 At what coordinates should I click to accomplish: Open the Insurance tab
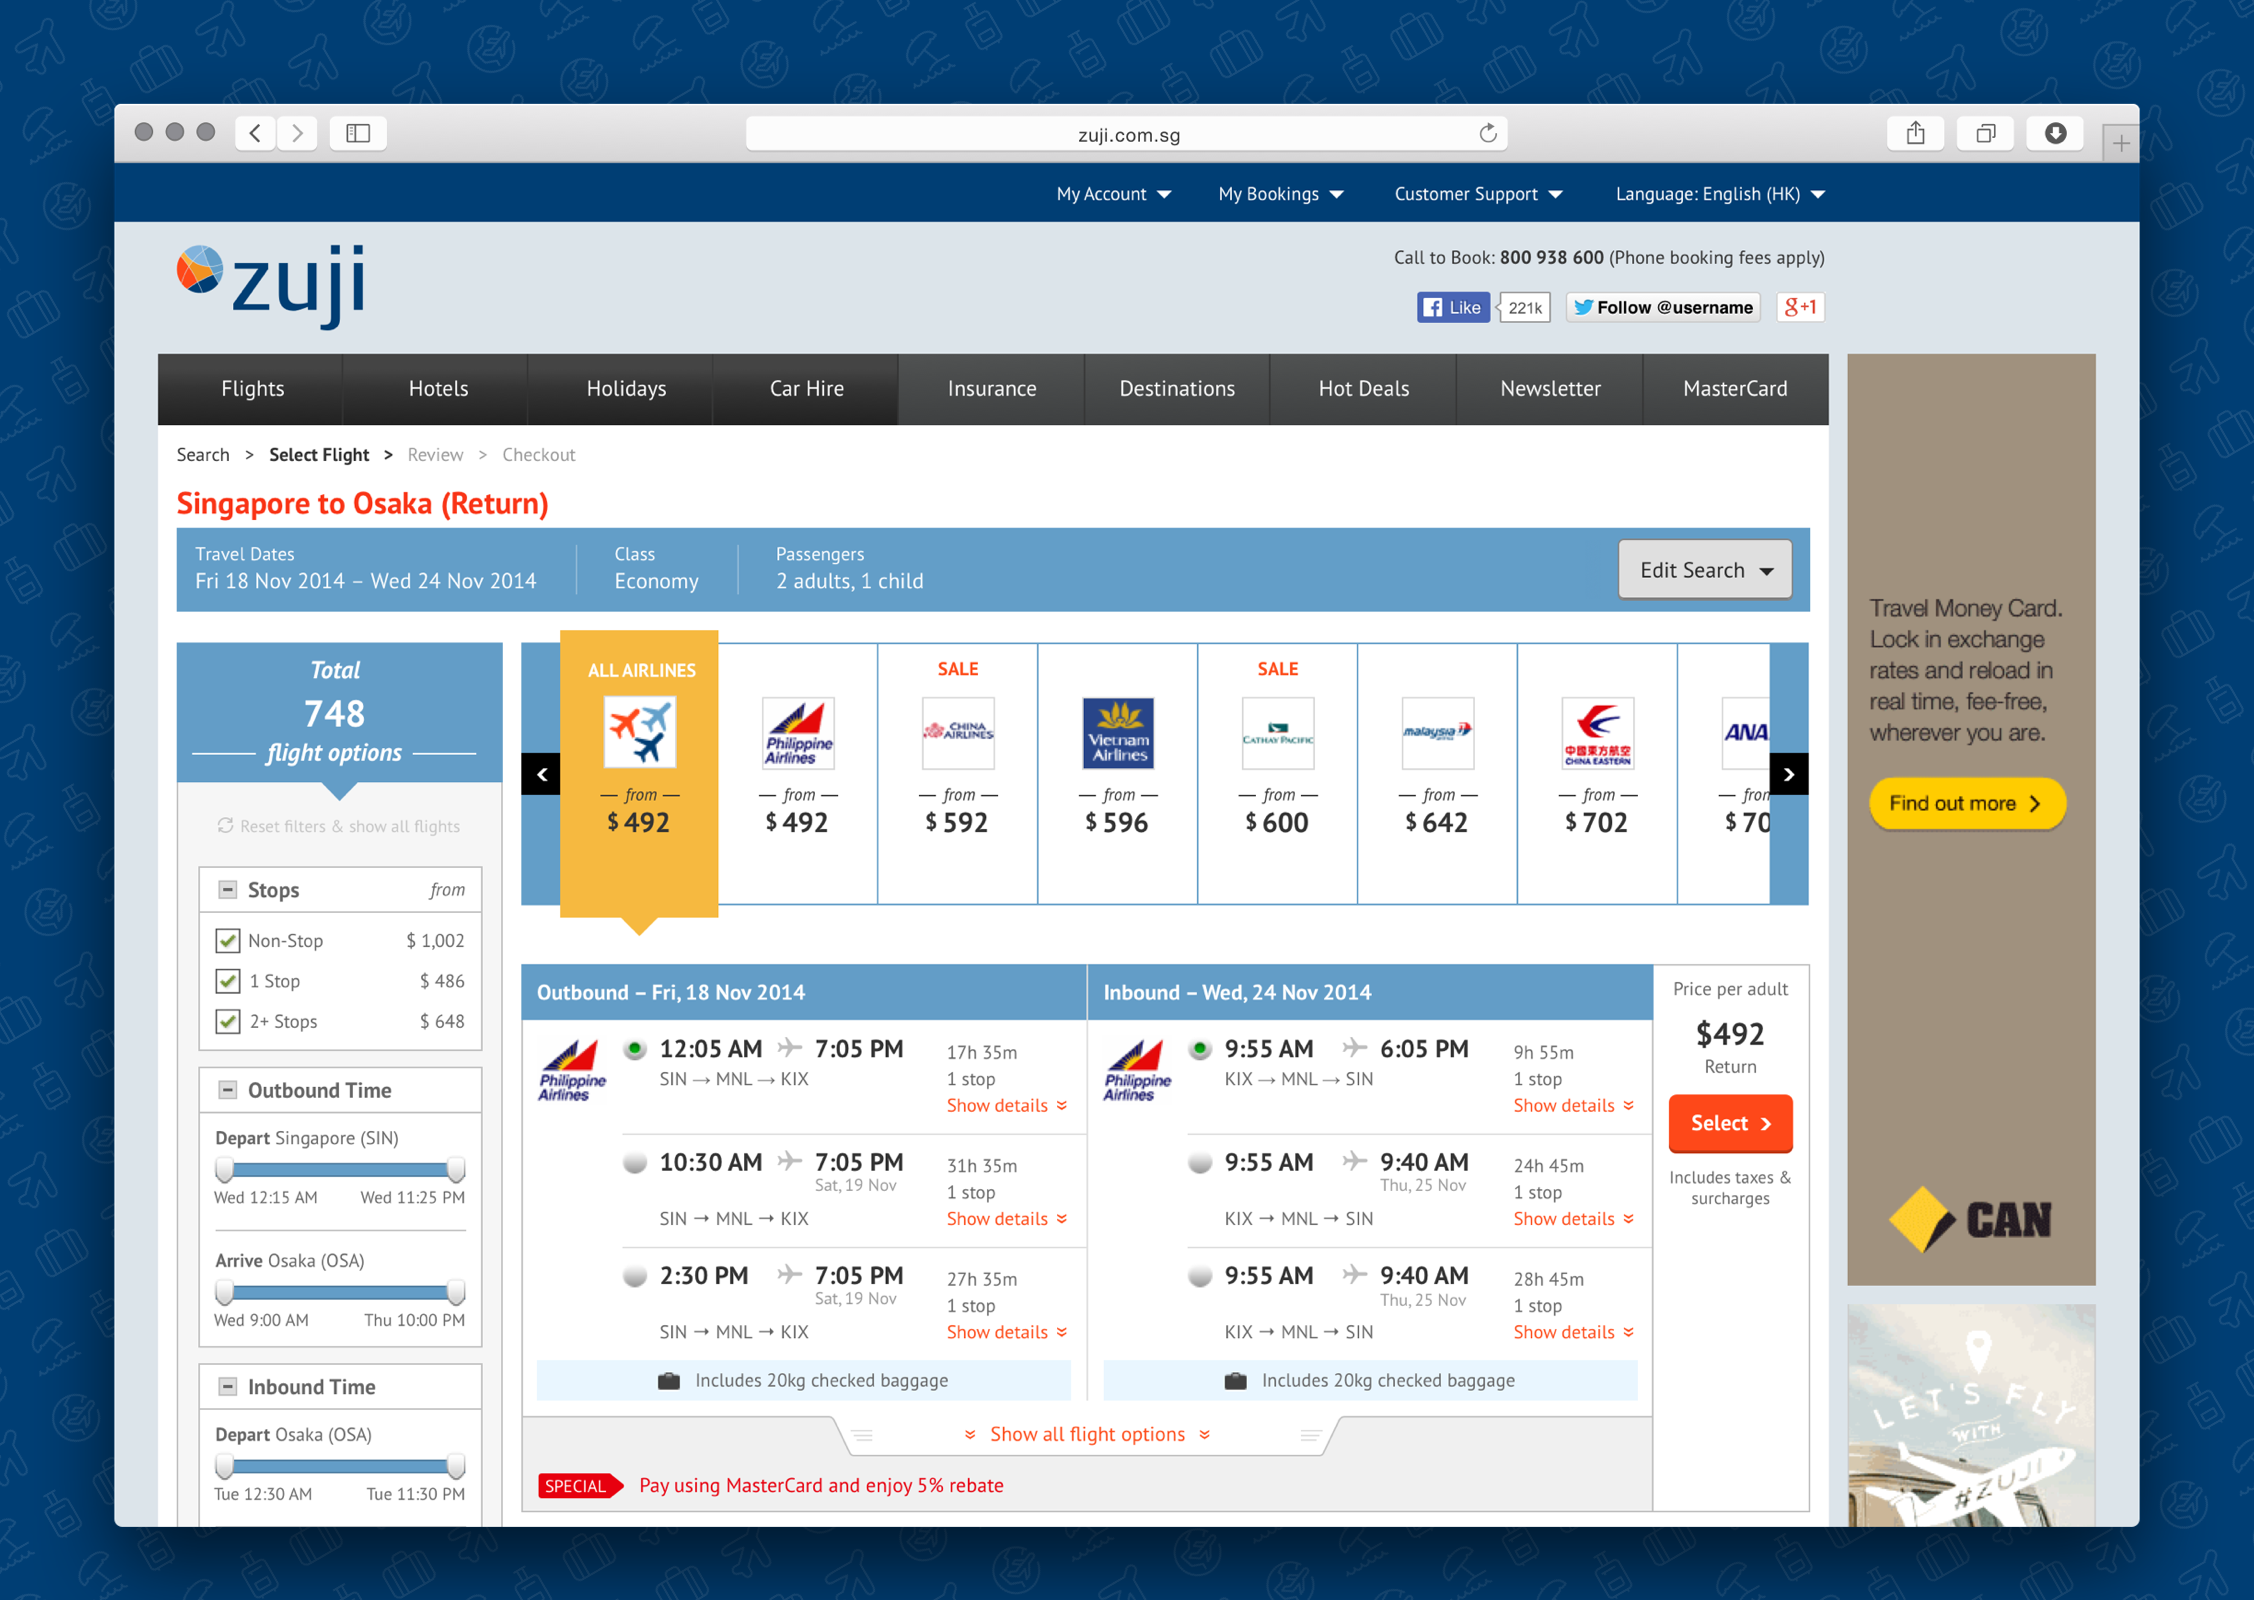[992, 389]
